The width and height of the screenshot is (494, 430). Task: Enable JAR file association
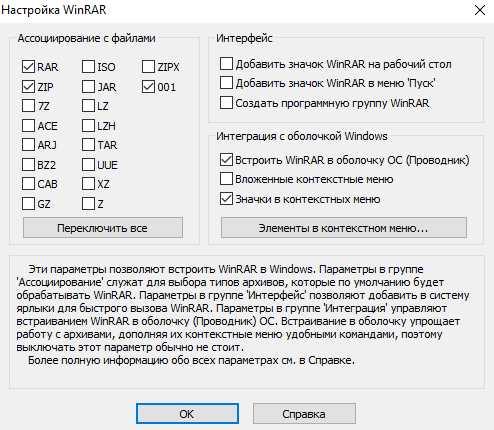88,87
